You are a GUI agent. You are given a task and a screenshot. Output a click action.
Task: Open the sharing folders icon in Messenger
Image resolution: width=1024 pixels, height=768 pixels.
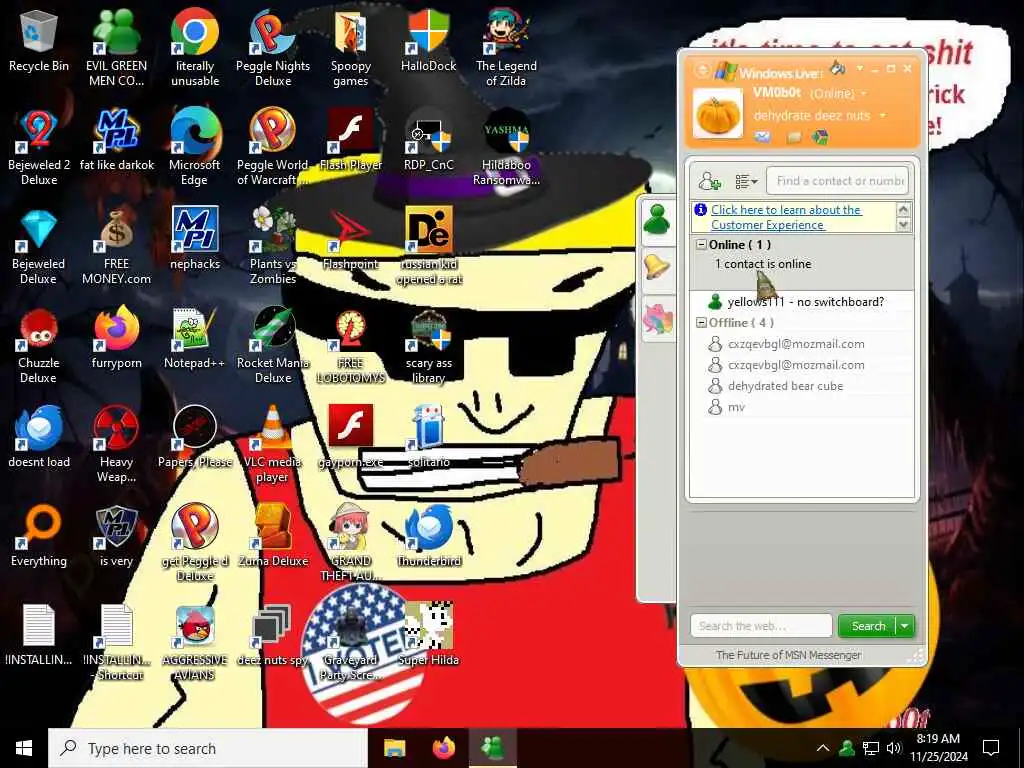point(794,136)
